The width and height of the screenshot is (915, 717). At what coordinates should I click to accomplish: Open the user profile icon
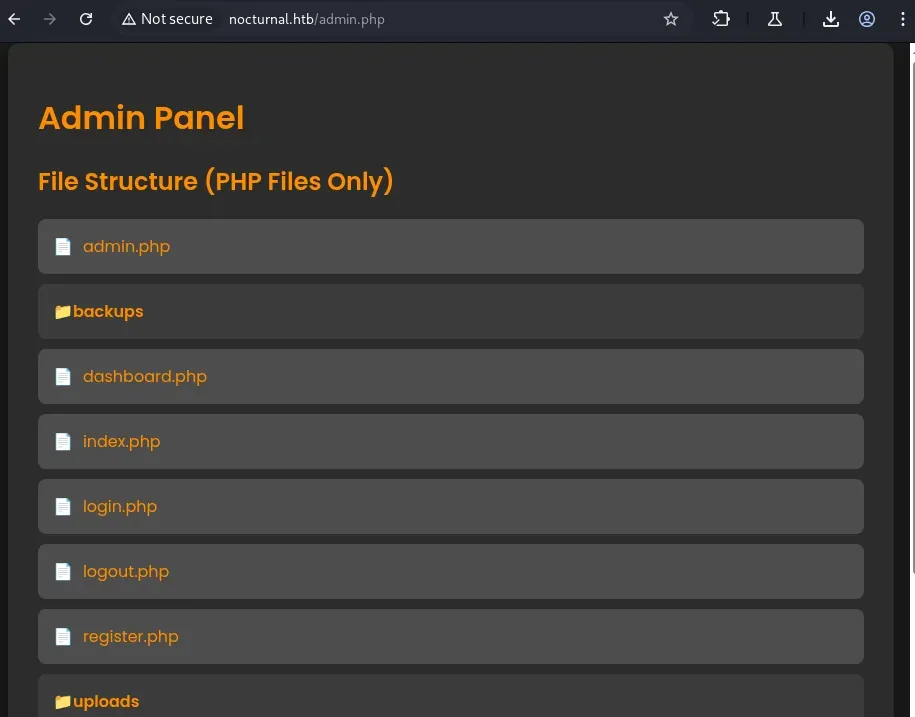tap(867, 19)
